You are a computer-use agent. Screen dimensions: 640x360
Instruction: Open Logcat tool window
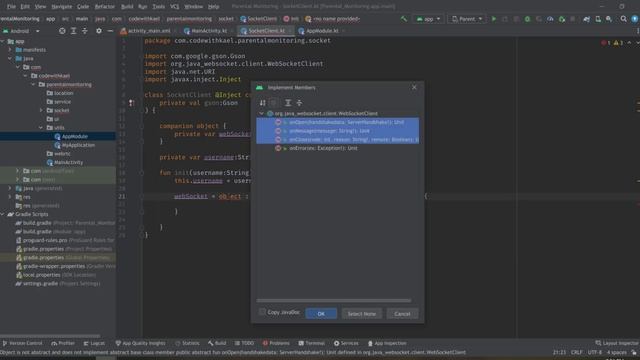(x=94, y=343)
